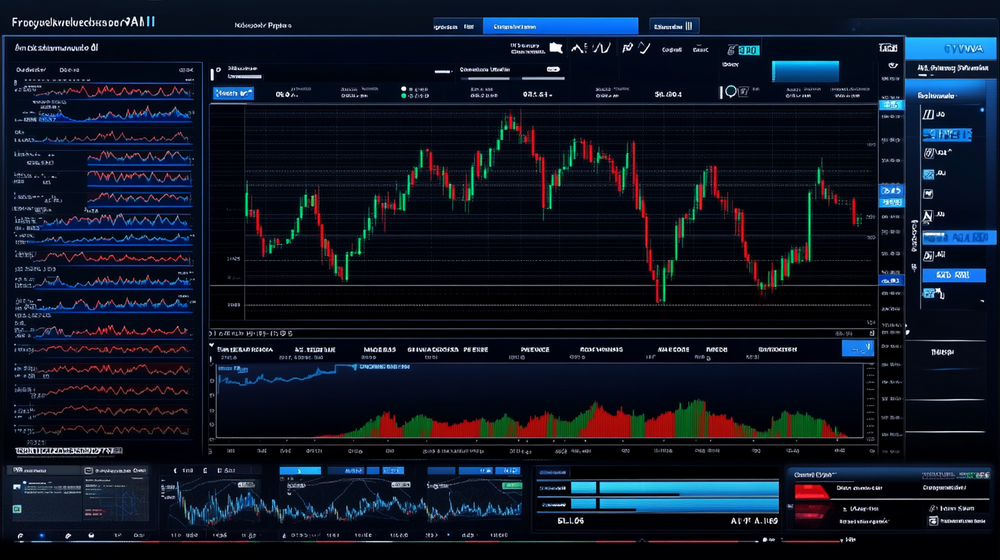Expand the small triangle at the volume panel's left

212,346
